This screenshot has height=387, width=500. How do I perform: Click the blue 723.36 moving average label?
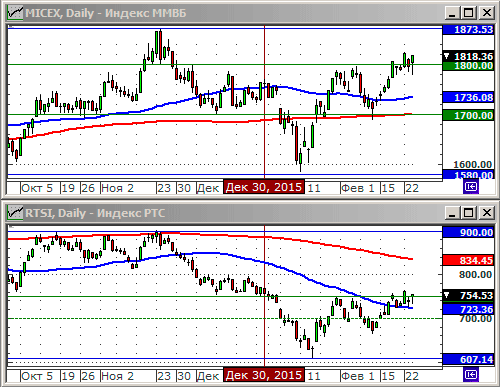[468, 309]
